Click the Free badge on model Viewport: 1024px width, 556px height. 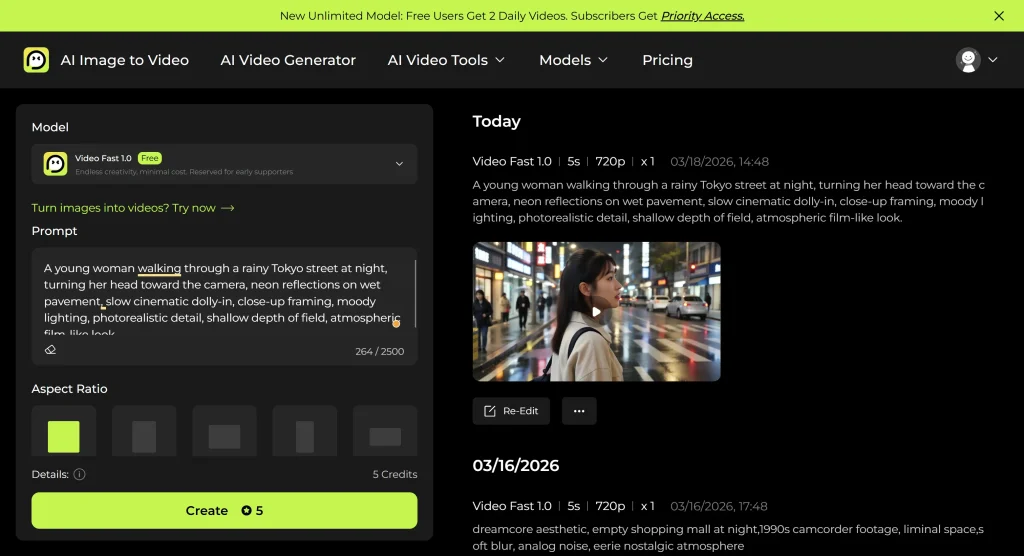click(150, 158)
